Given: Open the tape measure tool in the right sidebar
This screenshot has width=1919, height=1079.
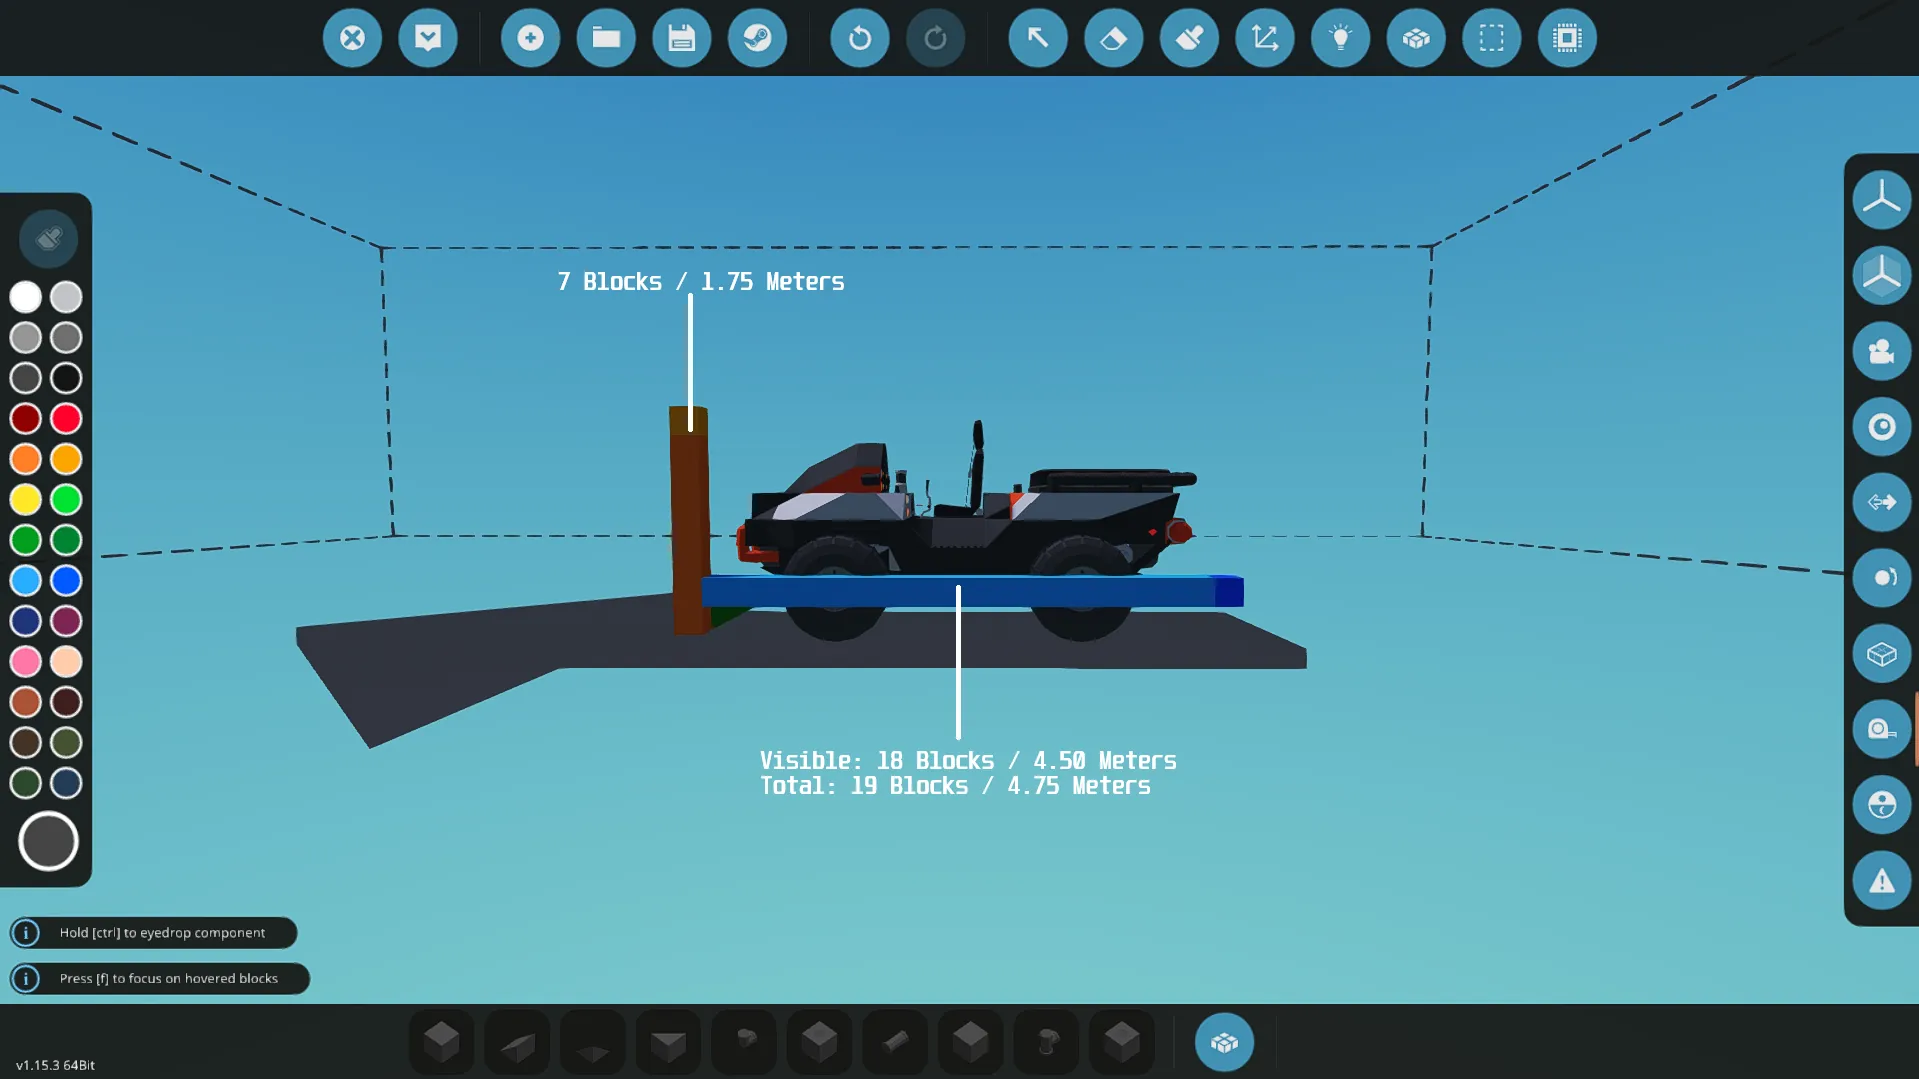Looking at the screenshot, I should coord(1881,729).
